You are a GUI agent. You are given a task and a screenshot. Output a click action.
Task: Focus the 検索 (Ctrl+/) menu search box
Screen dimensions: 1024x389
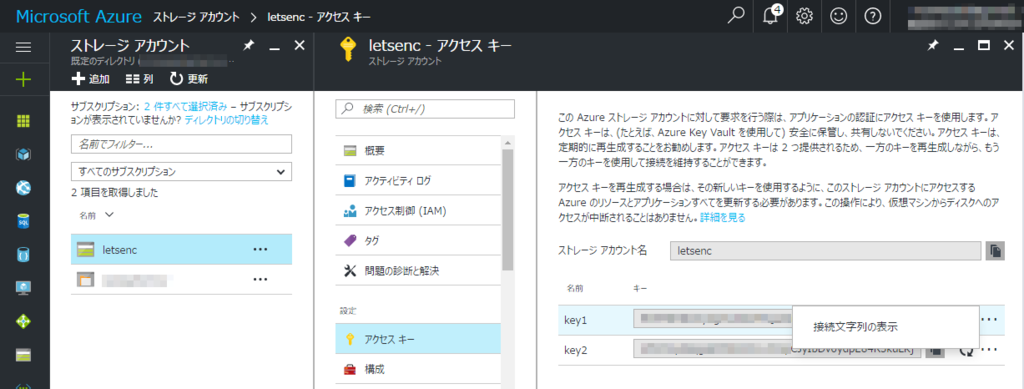(425, 108)
